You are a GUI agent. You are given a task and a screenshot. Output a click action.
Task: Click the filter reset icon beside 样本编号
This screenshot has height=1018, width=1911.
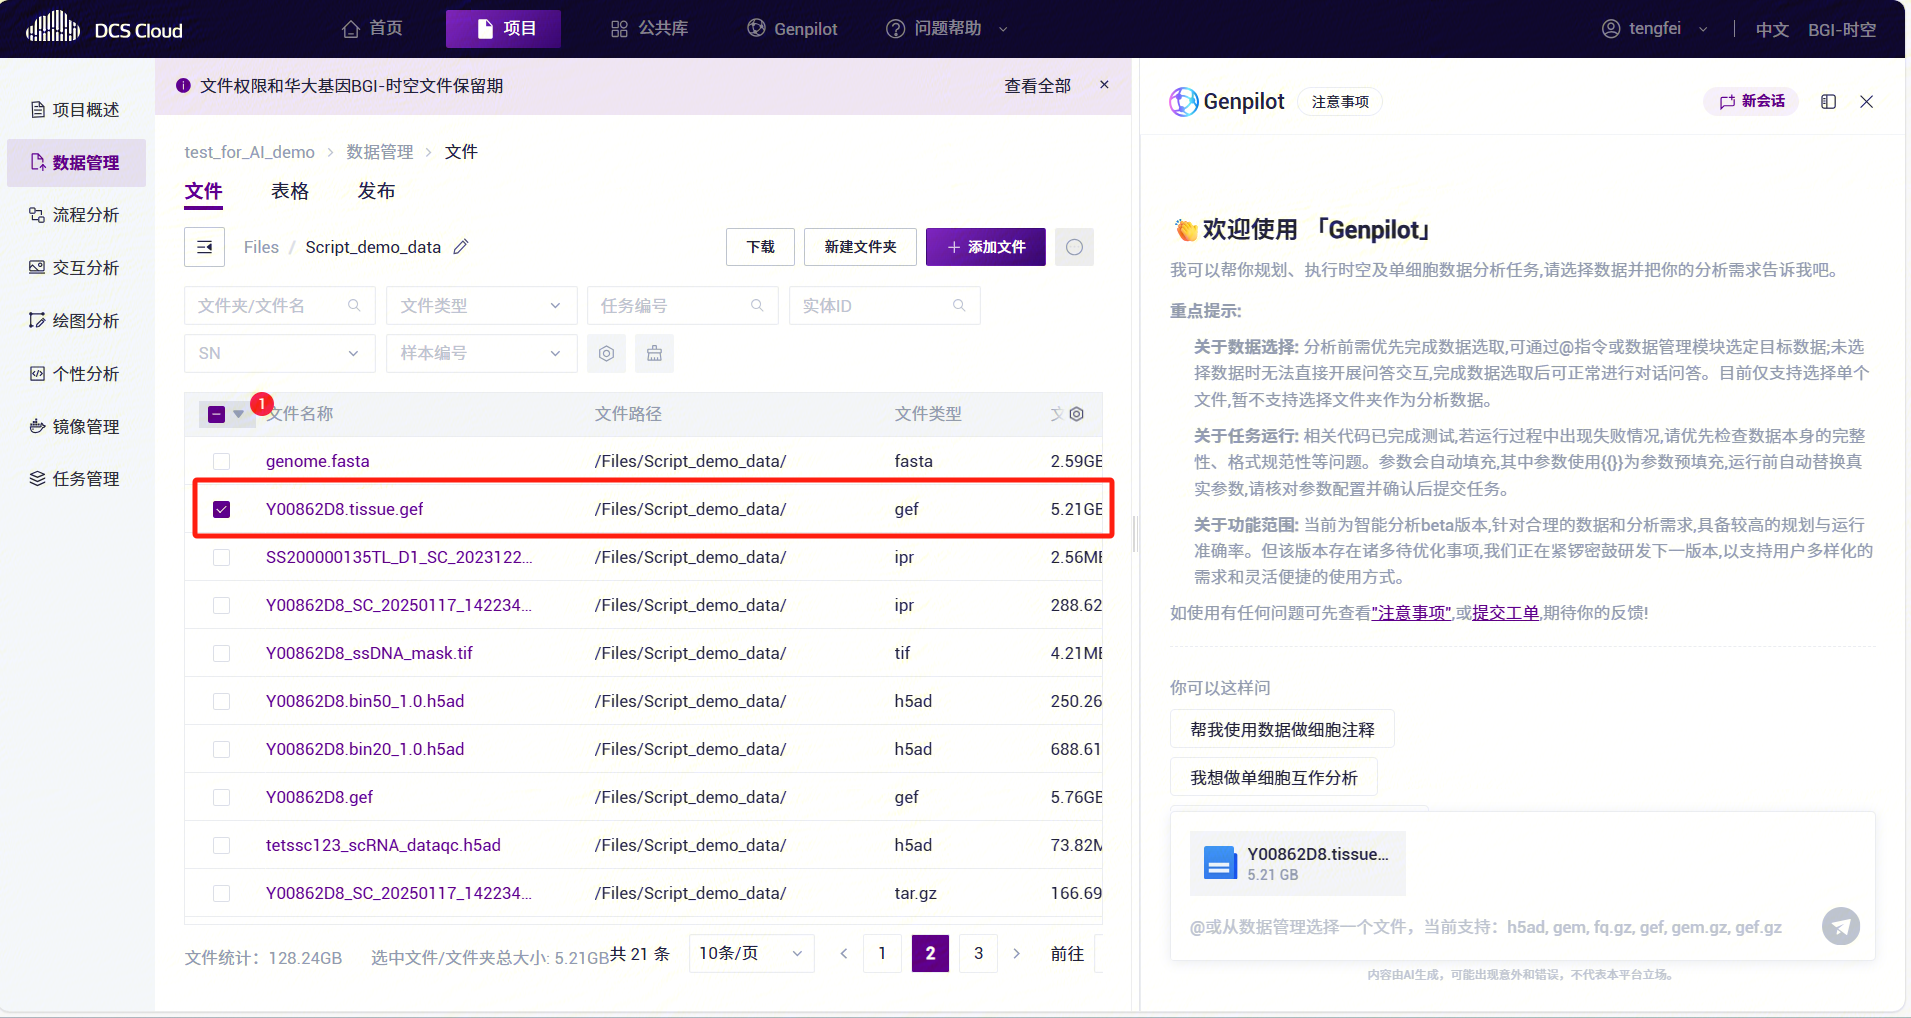point(606,353)
